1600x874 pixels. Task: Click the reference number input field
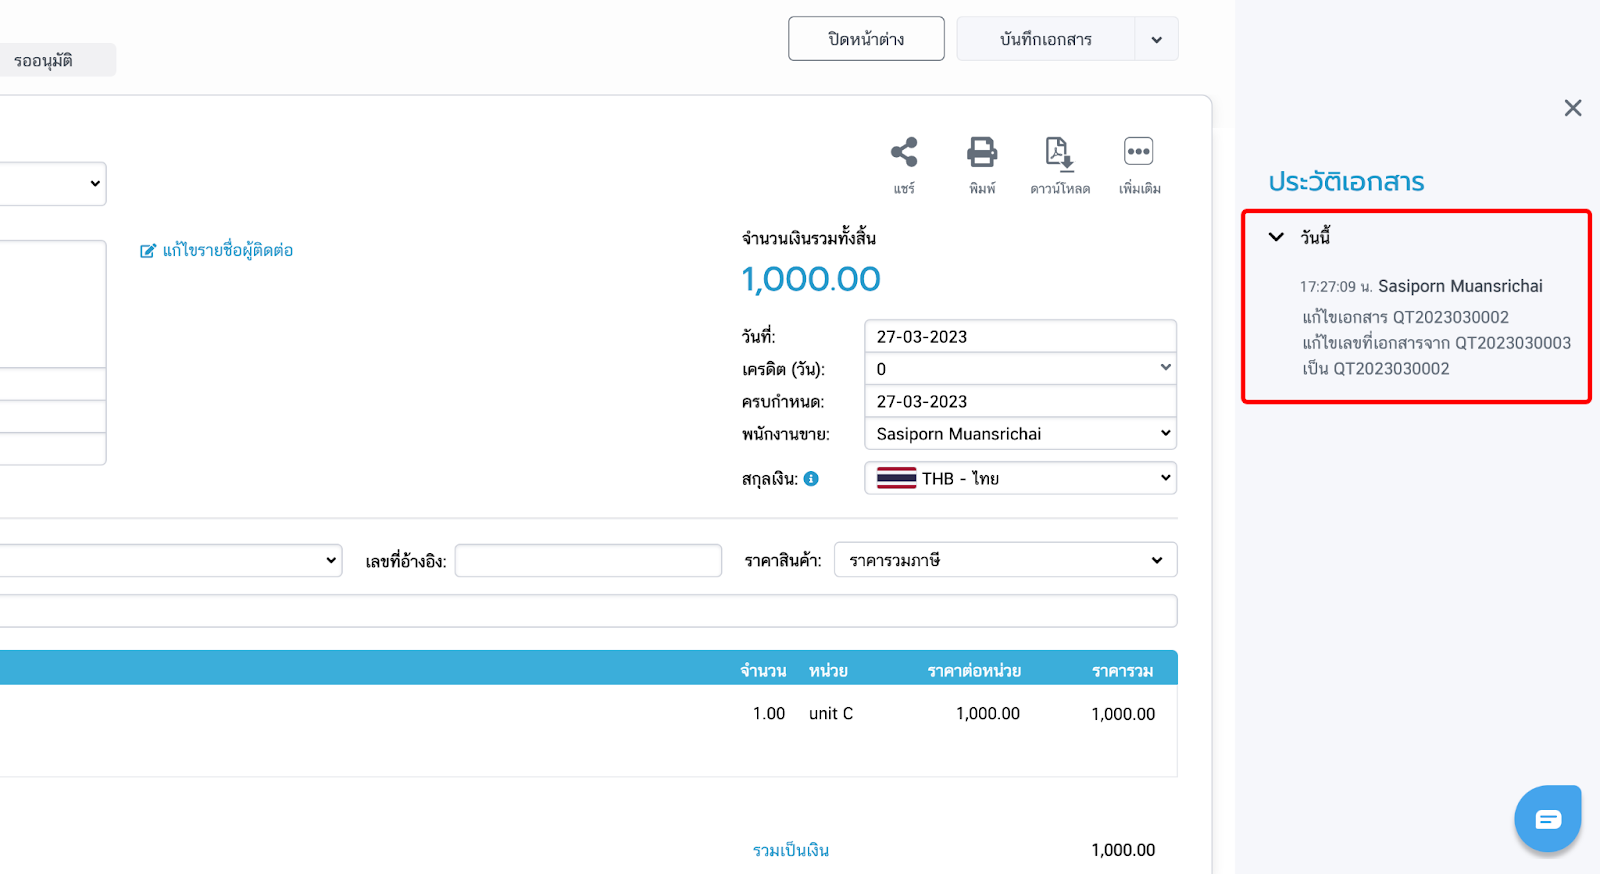click(x=588, y=561)
